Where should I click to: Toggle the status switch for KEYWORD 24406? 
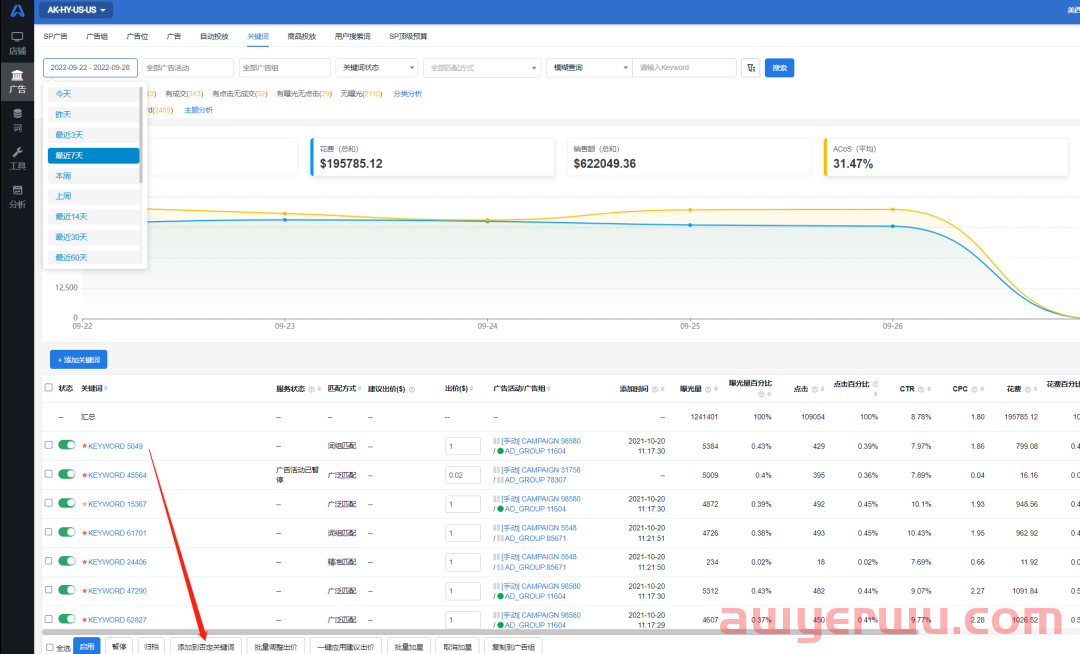click(67, 560)
